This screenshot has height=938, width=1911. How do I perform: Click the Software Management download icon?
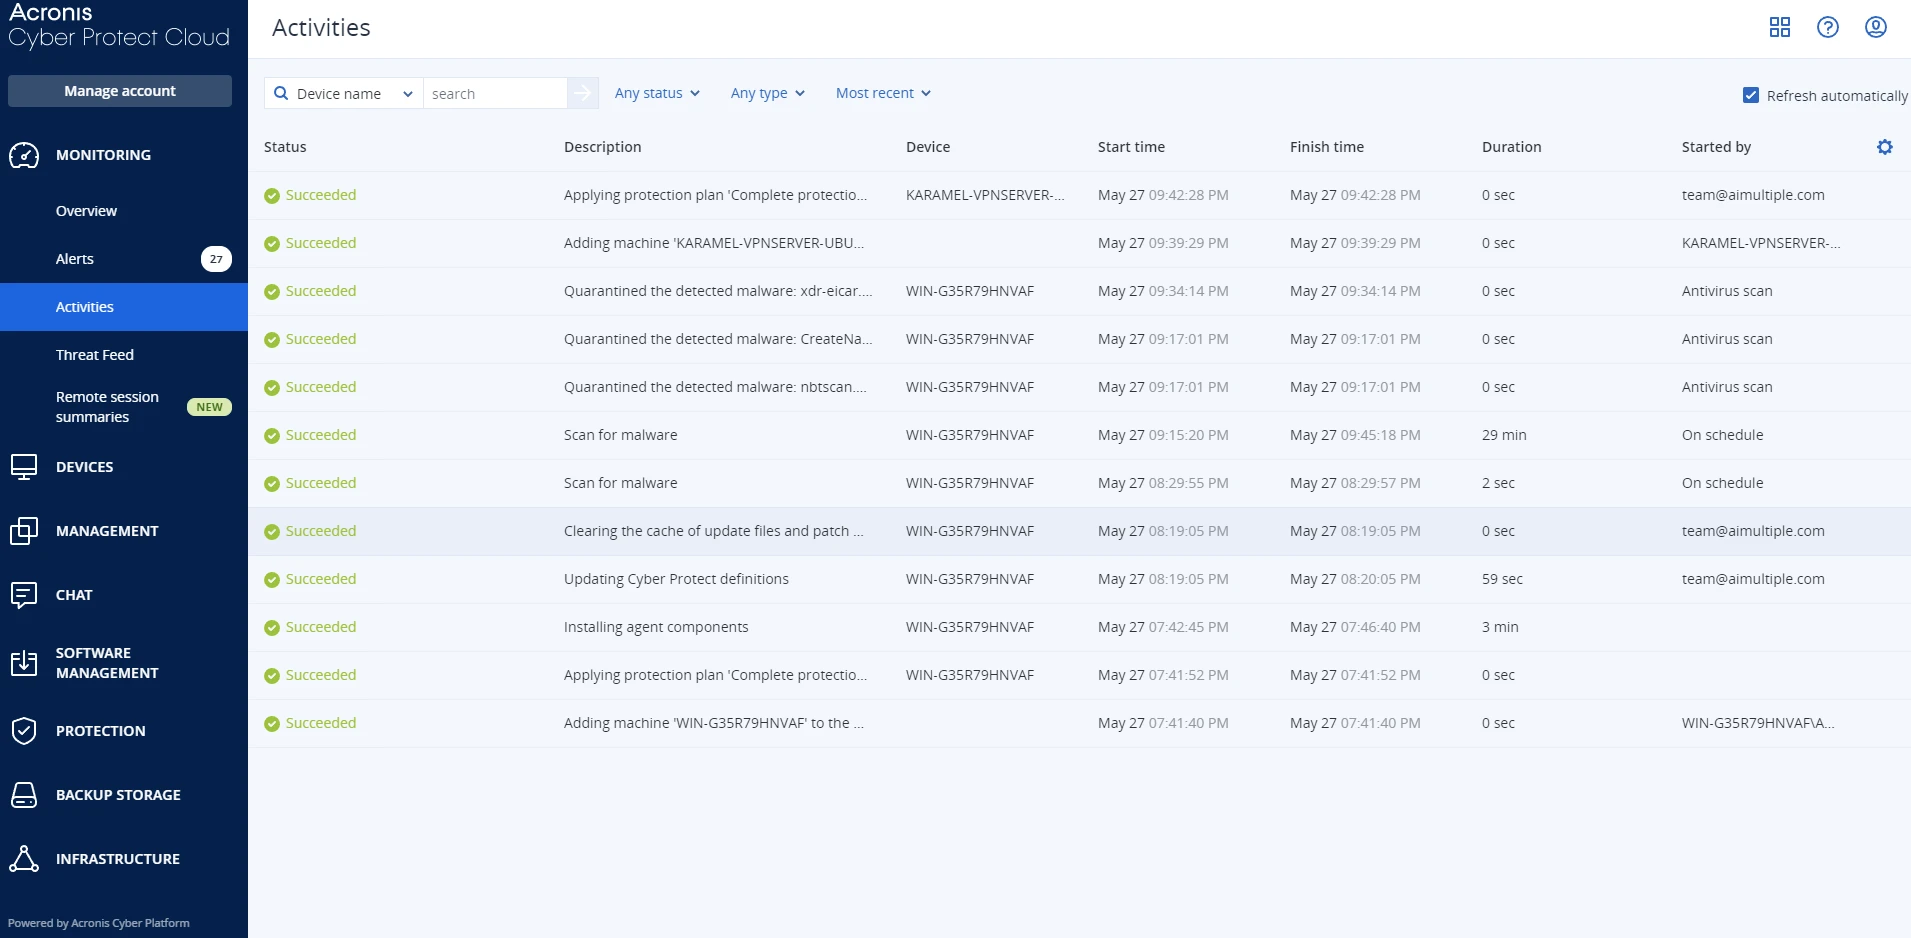(x=24, y=663)
